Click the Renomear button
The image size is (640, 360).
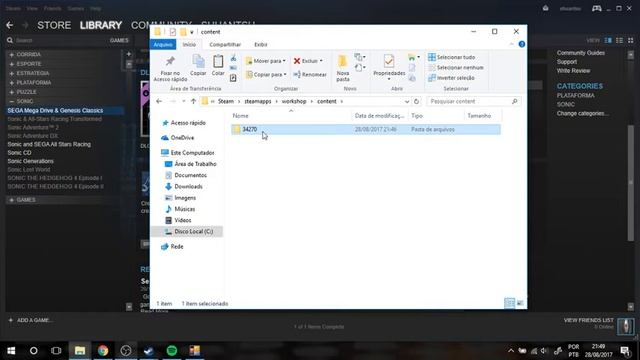tap(310, 75)
